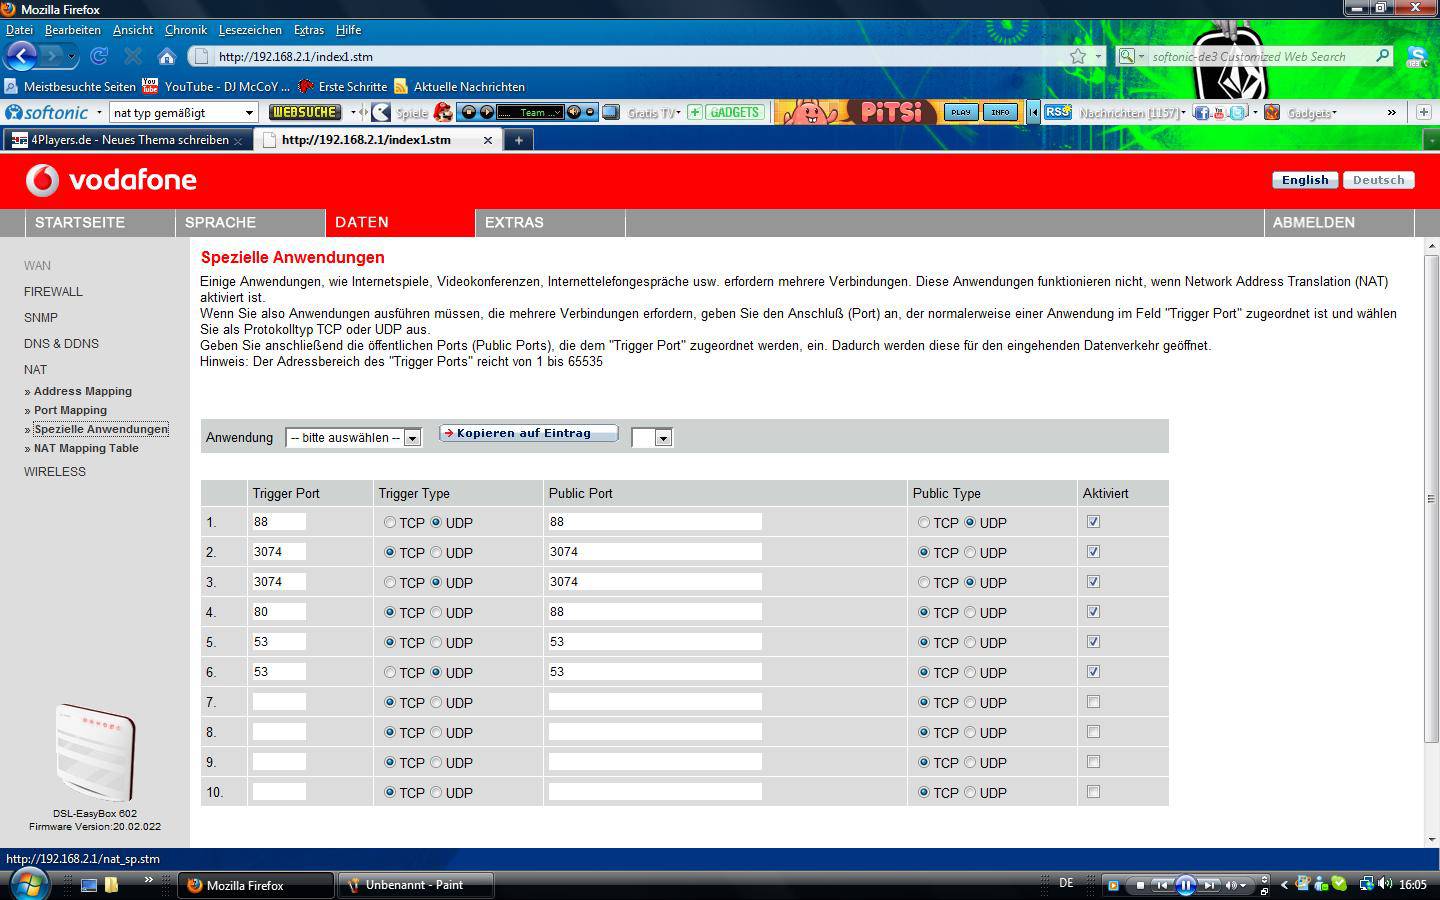This screenshot has width=1440, height=900.
Task: Pause the media player in the taskbar
Action: [1185, 885]
